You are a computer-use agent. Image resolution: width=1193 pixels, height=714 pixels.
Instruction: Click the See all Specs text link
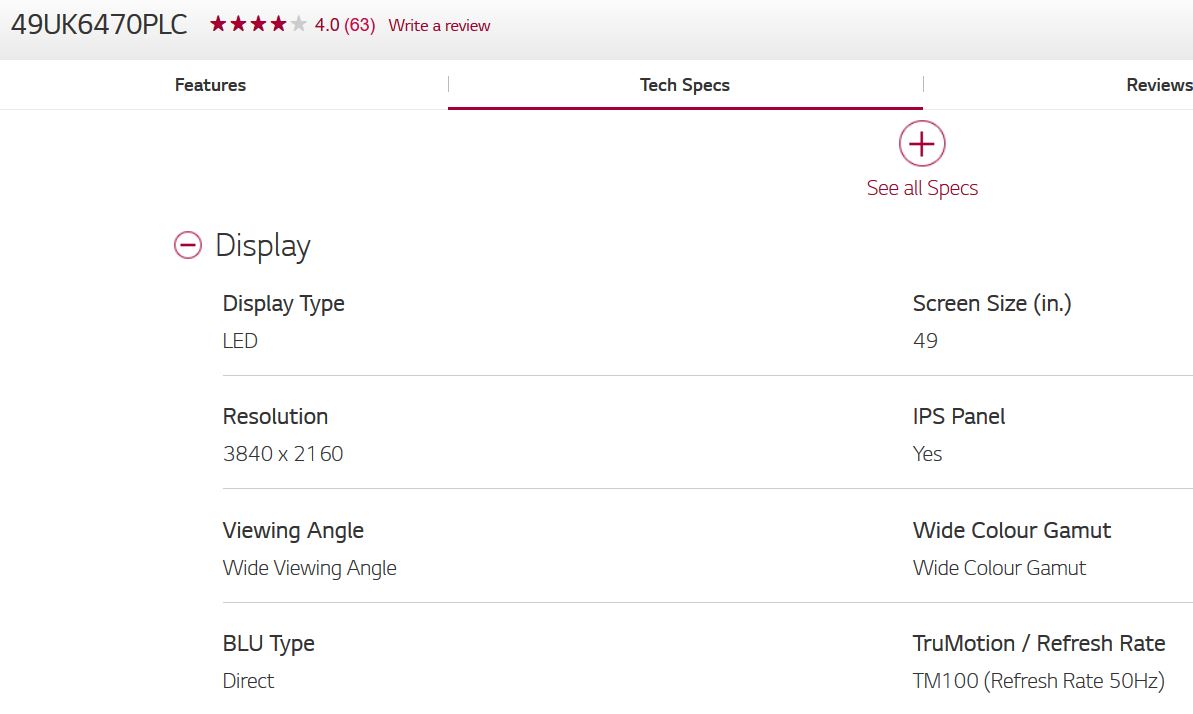click(922, 188)
